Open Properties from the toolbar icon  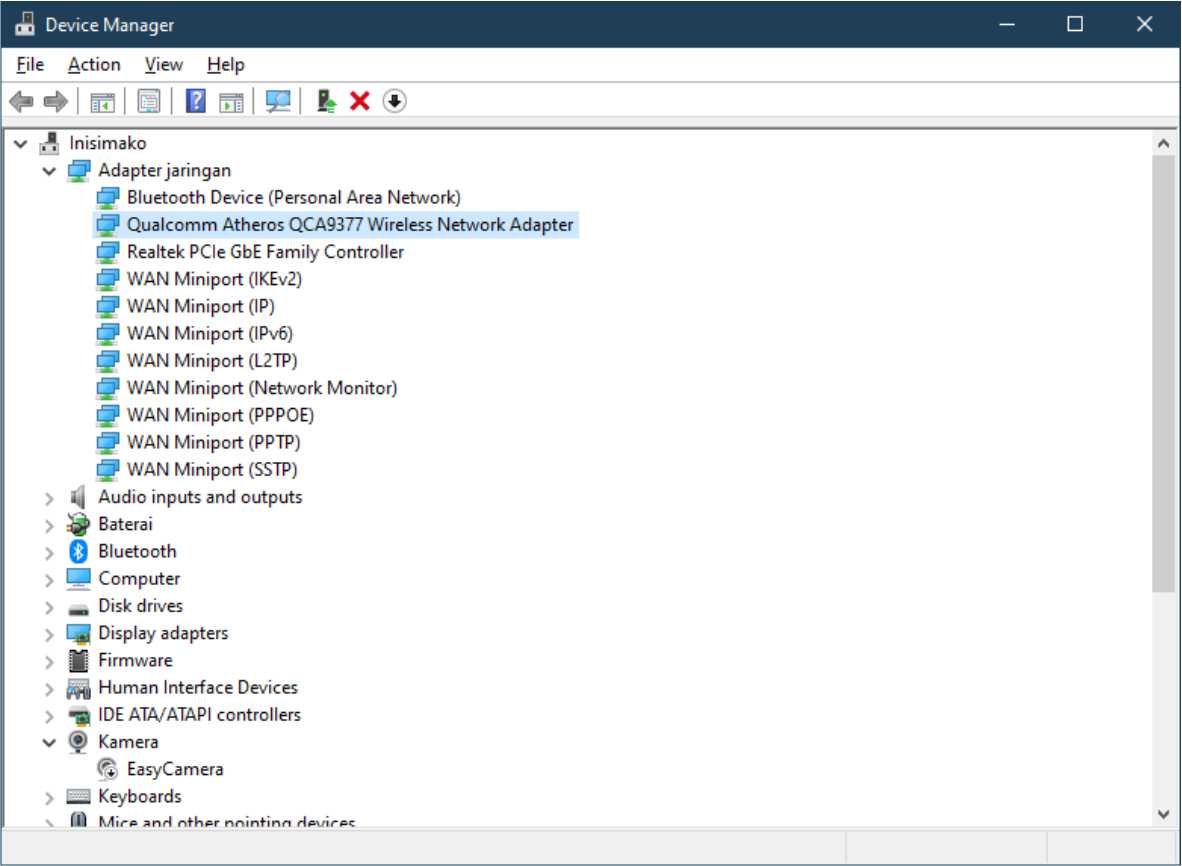pos(149,101)
